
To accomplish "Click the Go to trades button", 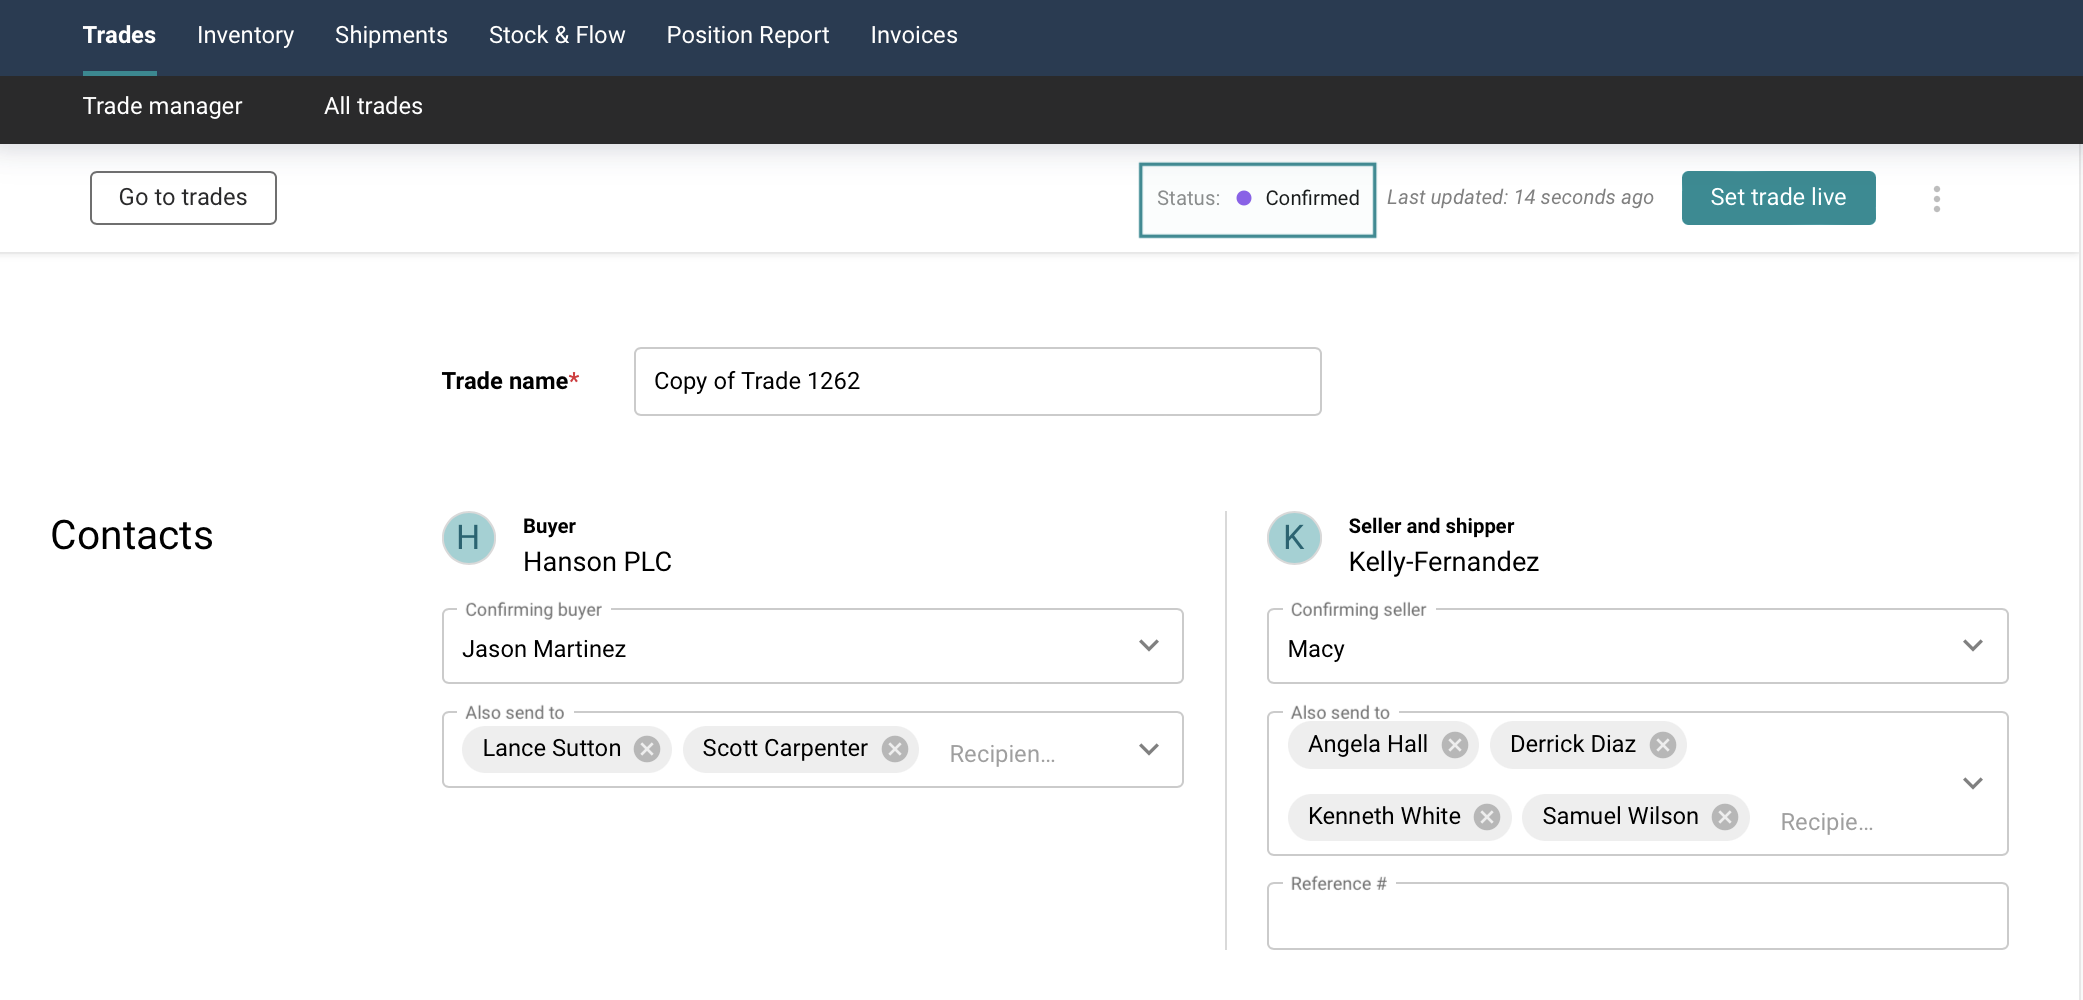I will (183, 198).
